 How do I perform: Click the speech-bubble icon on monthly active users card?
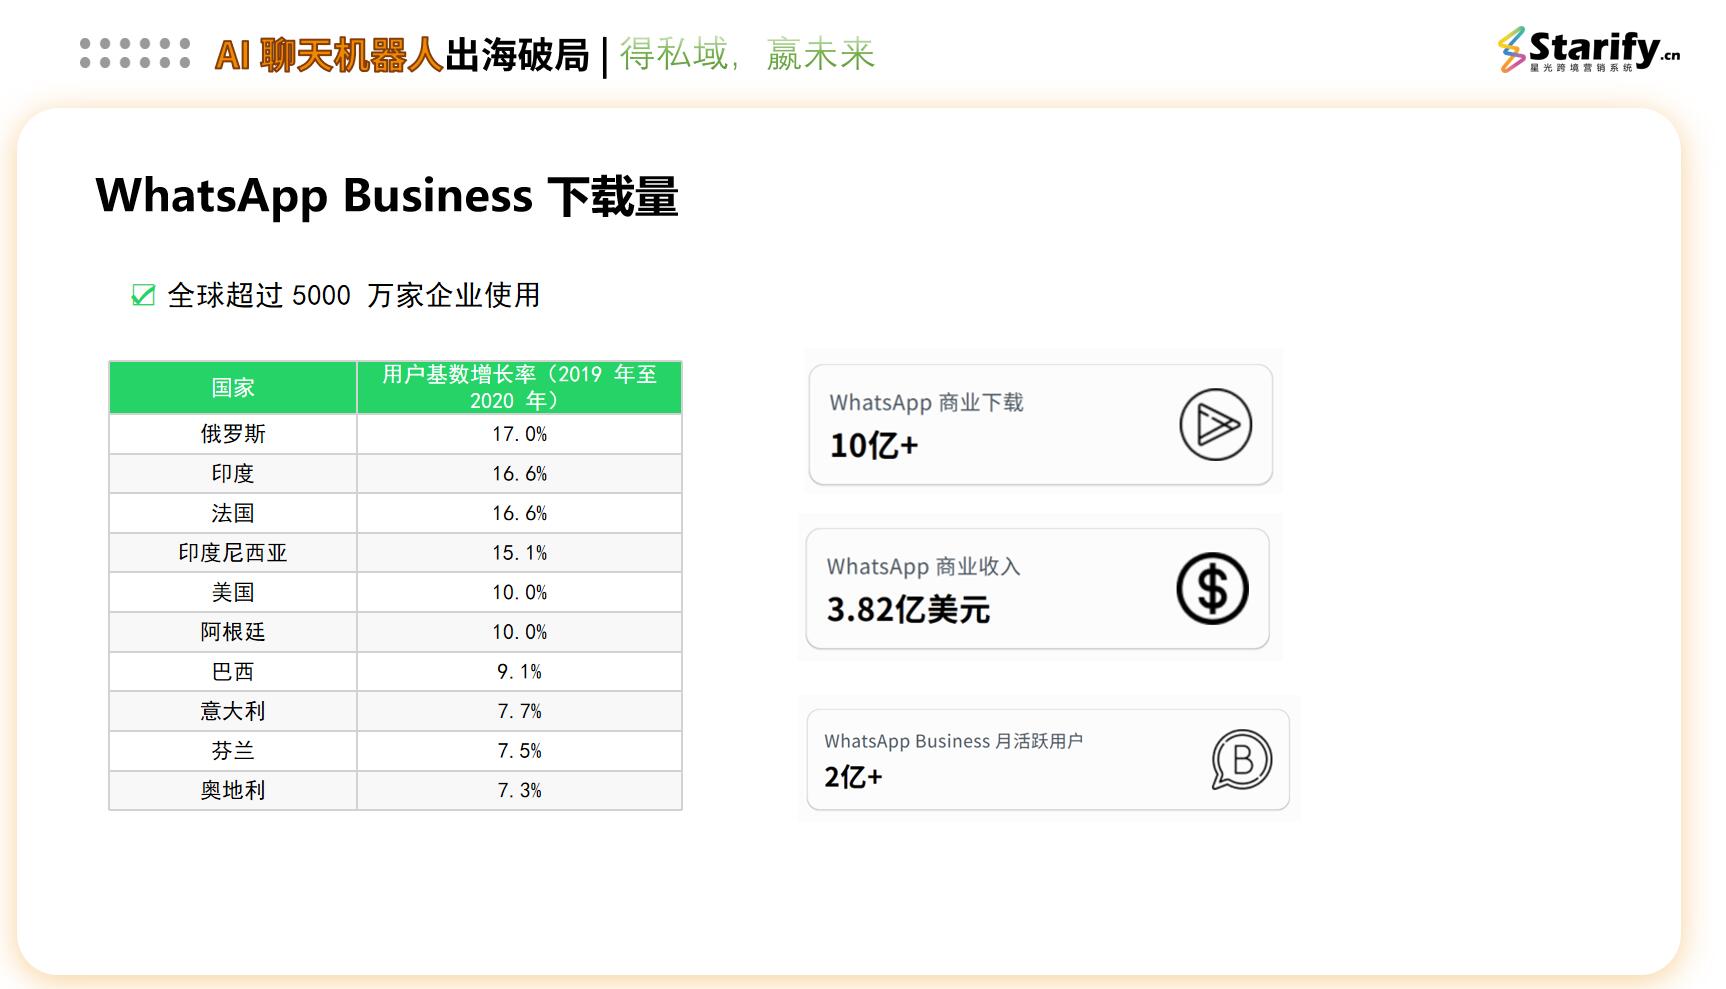pyautogui.click(x=1240, y=760)
